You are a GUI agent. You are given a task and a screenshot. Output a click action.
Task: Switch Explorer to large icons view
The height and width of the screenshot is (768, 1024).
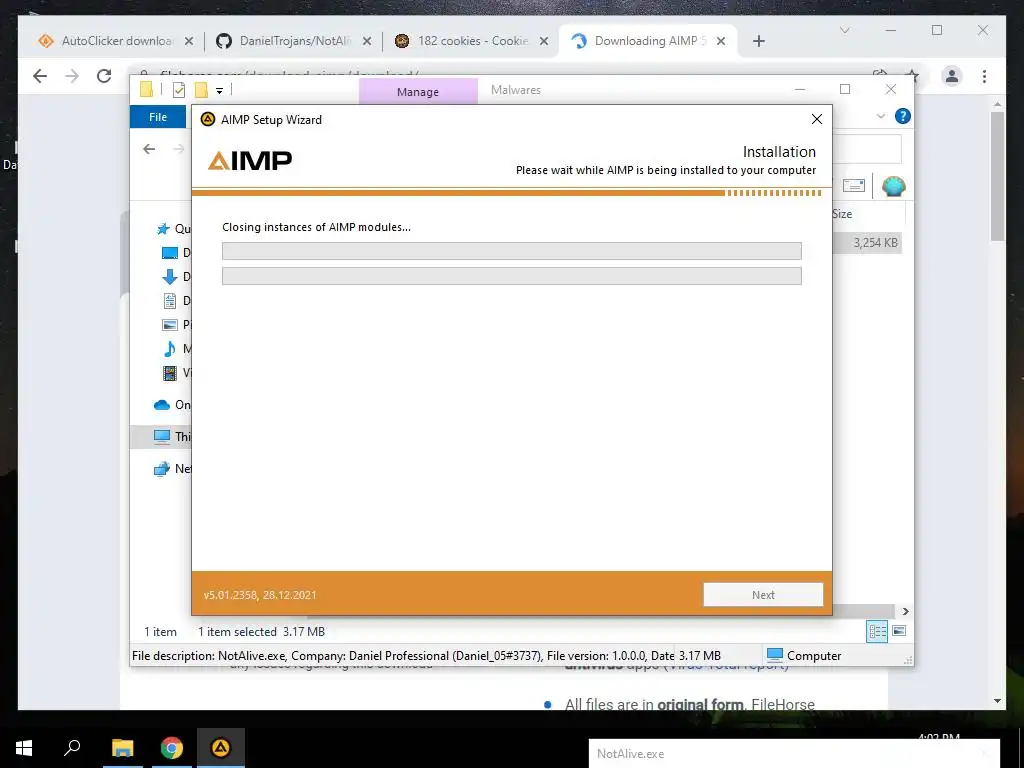click(899, 631)
